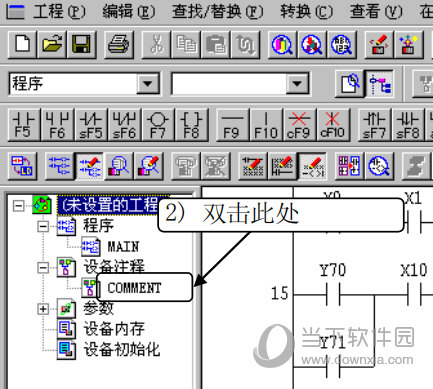The width and height of the screenshot is (433, 389).
Task: Insert parallel closed contact sF6
Action: point(124,125)
